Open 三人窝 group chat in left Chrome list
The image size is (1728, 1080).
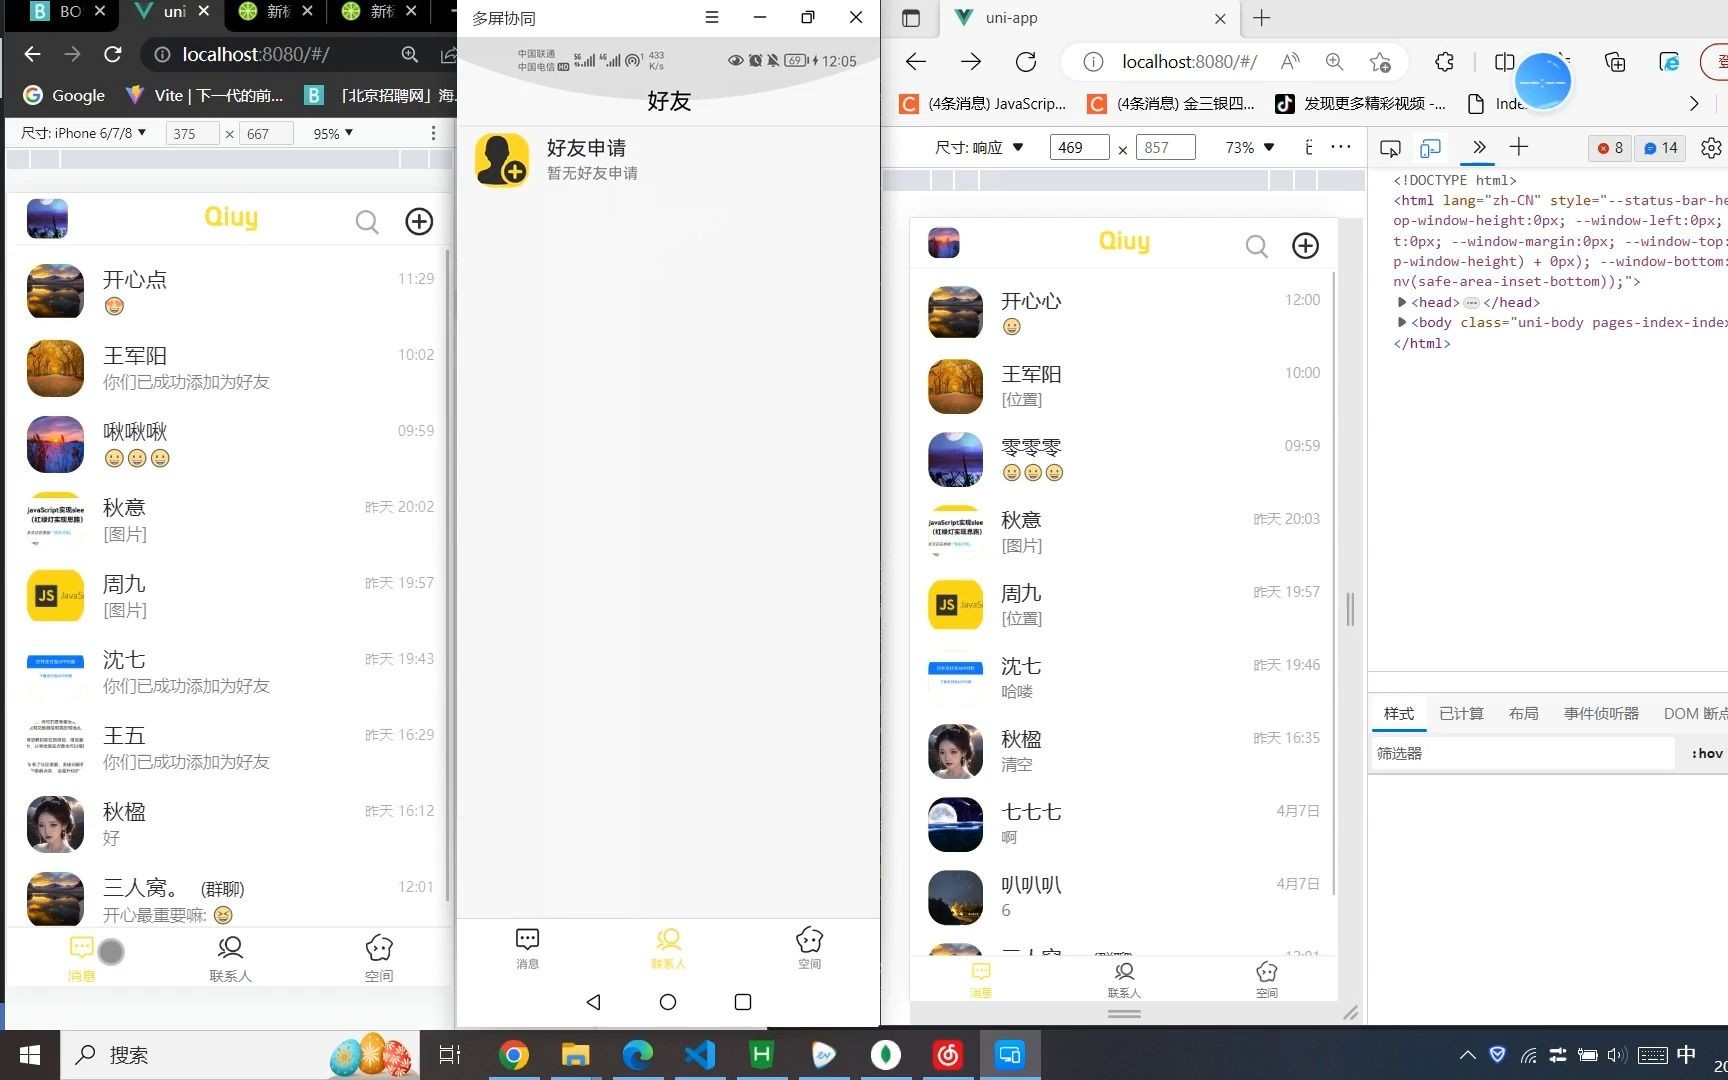(230, 897)
